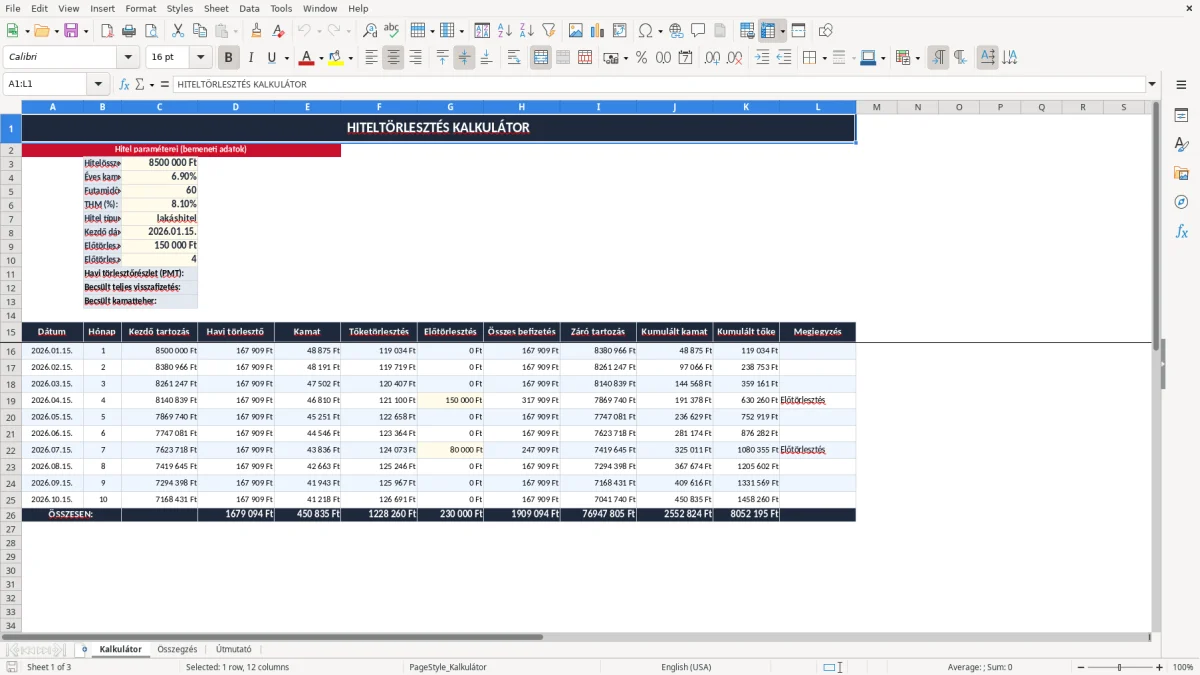This screenshot has width=1200, height=675.
Task: Apply the yellow background color swatch
Action: 336,58
